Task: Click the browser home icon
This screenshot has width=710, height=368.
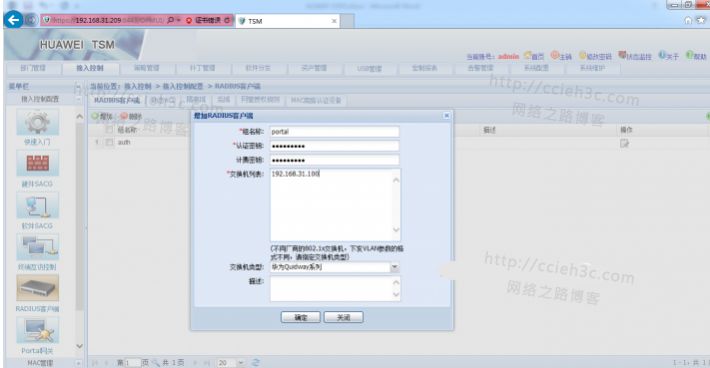Action: pos(688,20)
